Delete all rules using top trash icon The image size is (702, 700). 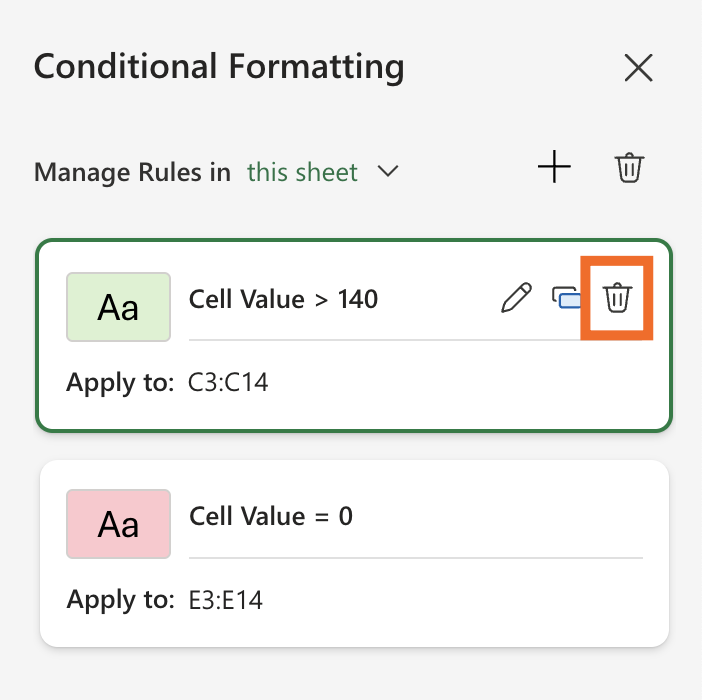629,167
